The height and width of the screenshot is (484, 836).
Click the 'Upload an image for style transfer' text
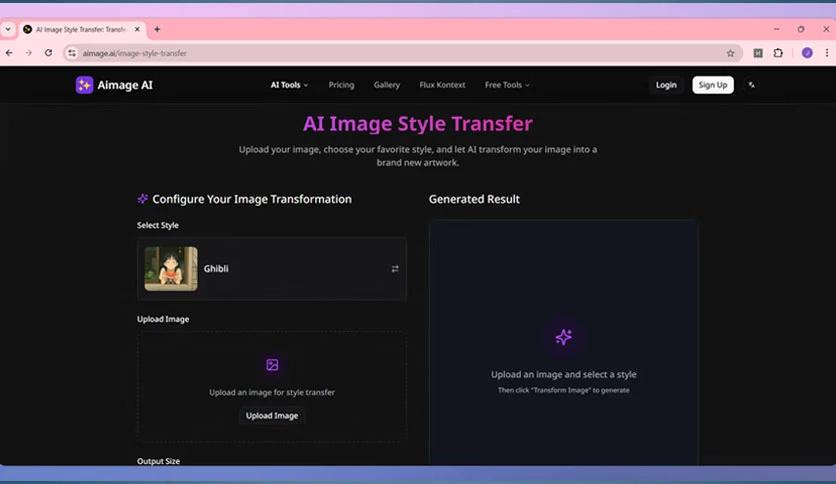tap(272, 392)
